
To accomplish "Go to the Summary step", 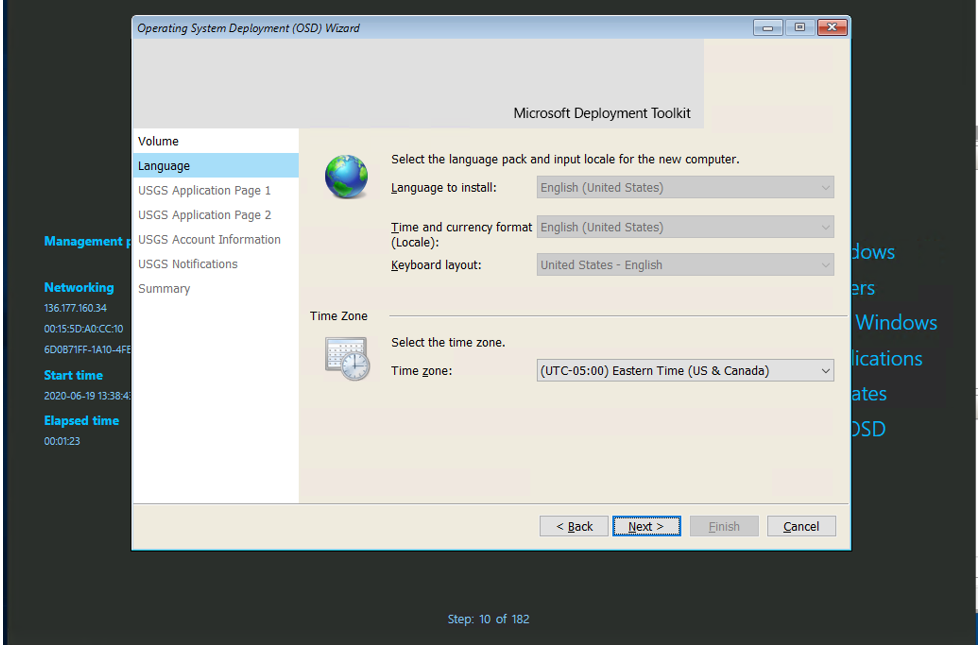I will 216,289.
